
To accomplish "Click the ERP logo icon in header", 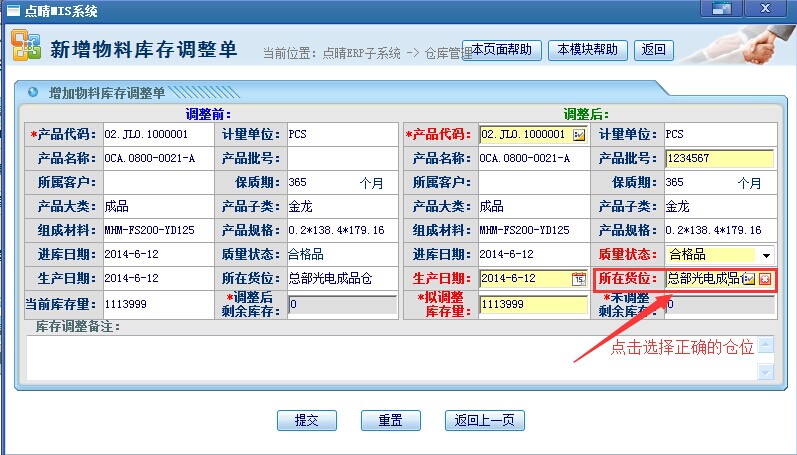I will (x=25, y=46).
